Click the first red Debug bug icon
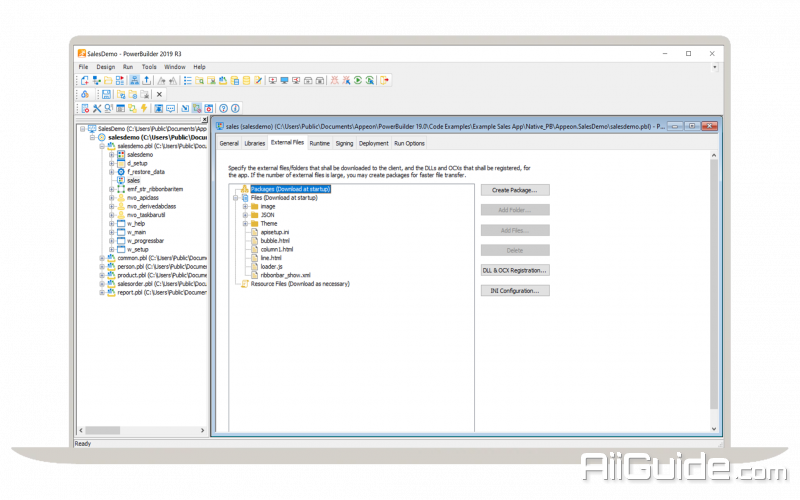The height and width of the screenshot is (500, 800). (335, 81)
